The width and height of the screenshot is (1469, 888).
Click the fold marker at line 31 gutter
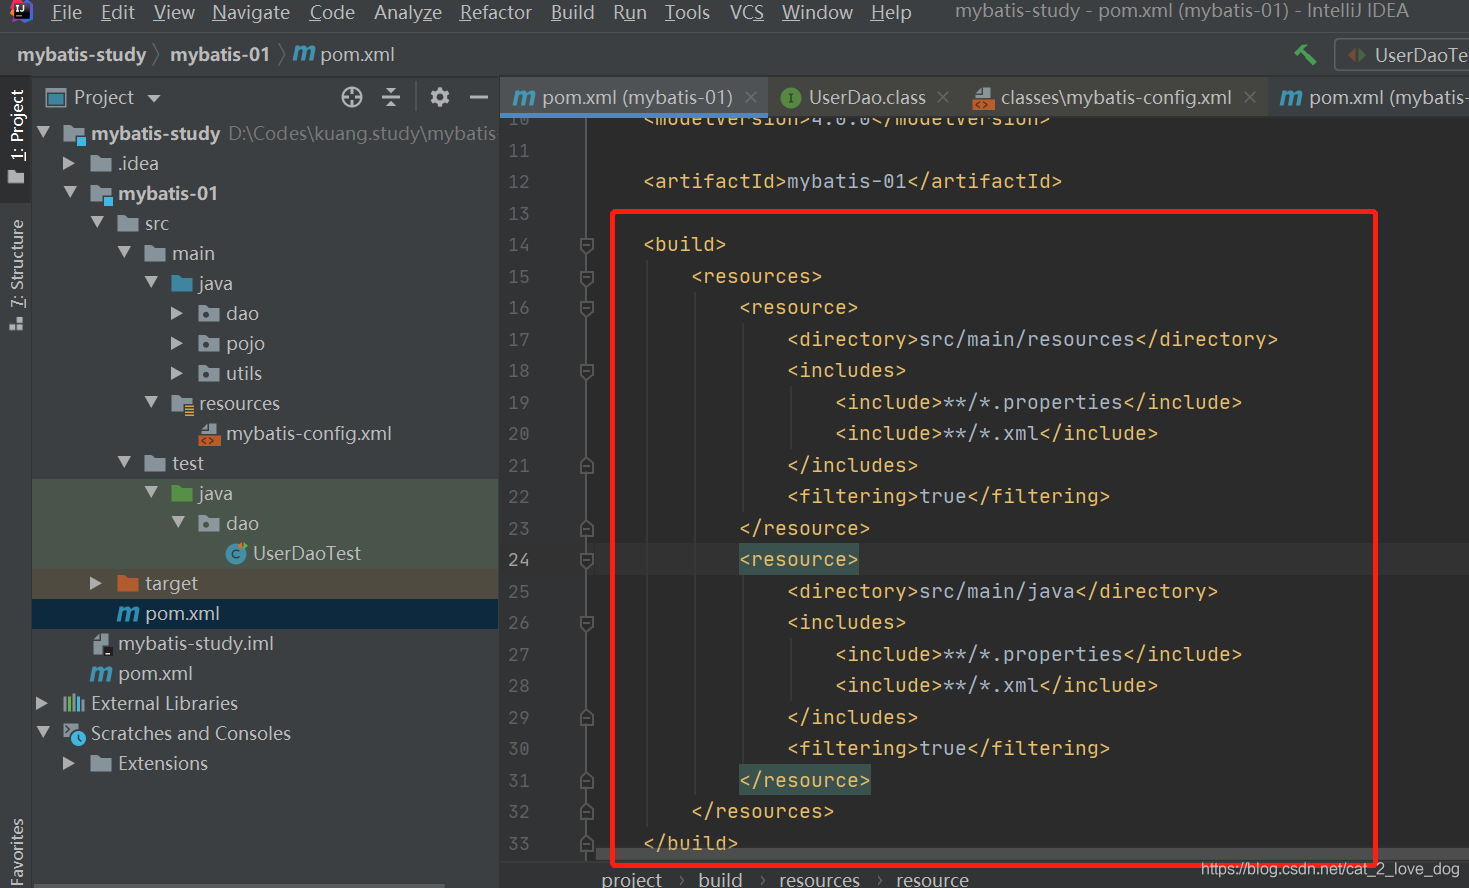(587, 781)
